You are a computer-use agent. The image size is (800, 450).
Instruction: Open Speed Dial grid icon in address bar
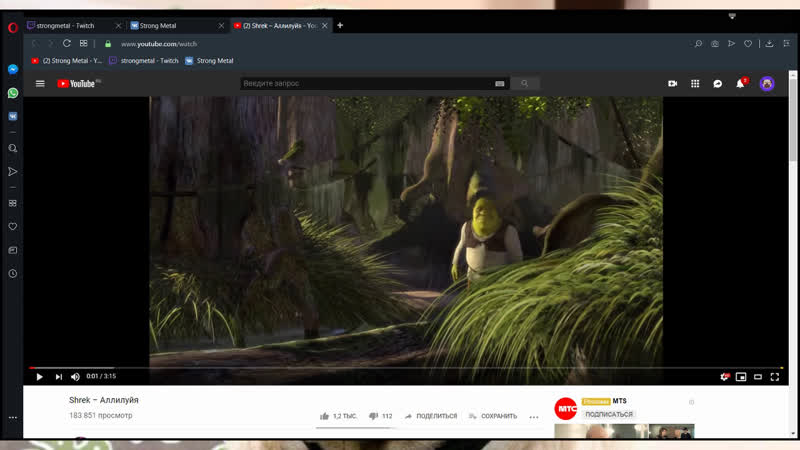(x=83, y=44)
